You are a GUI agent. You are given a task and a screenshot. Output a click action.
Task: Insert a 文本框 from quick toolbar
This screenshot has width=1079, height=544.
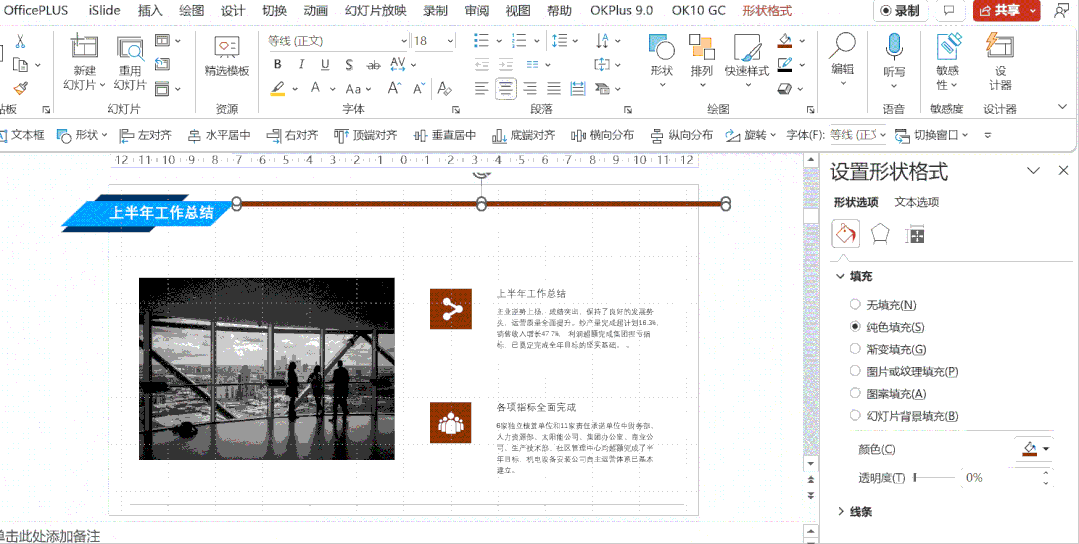coord(21,135)
